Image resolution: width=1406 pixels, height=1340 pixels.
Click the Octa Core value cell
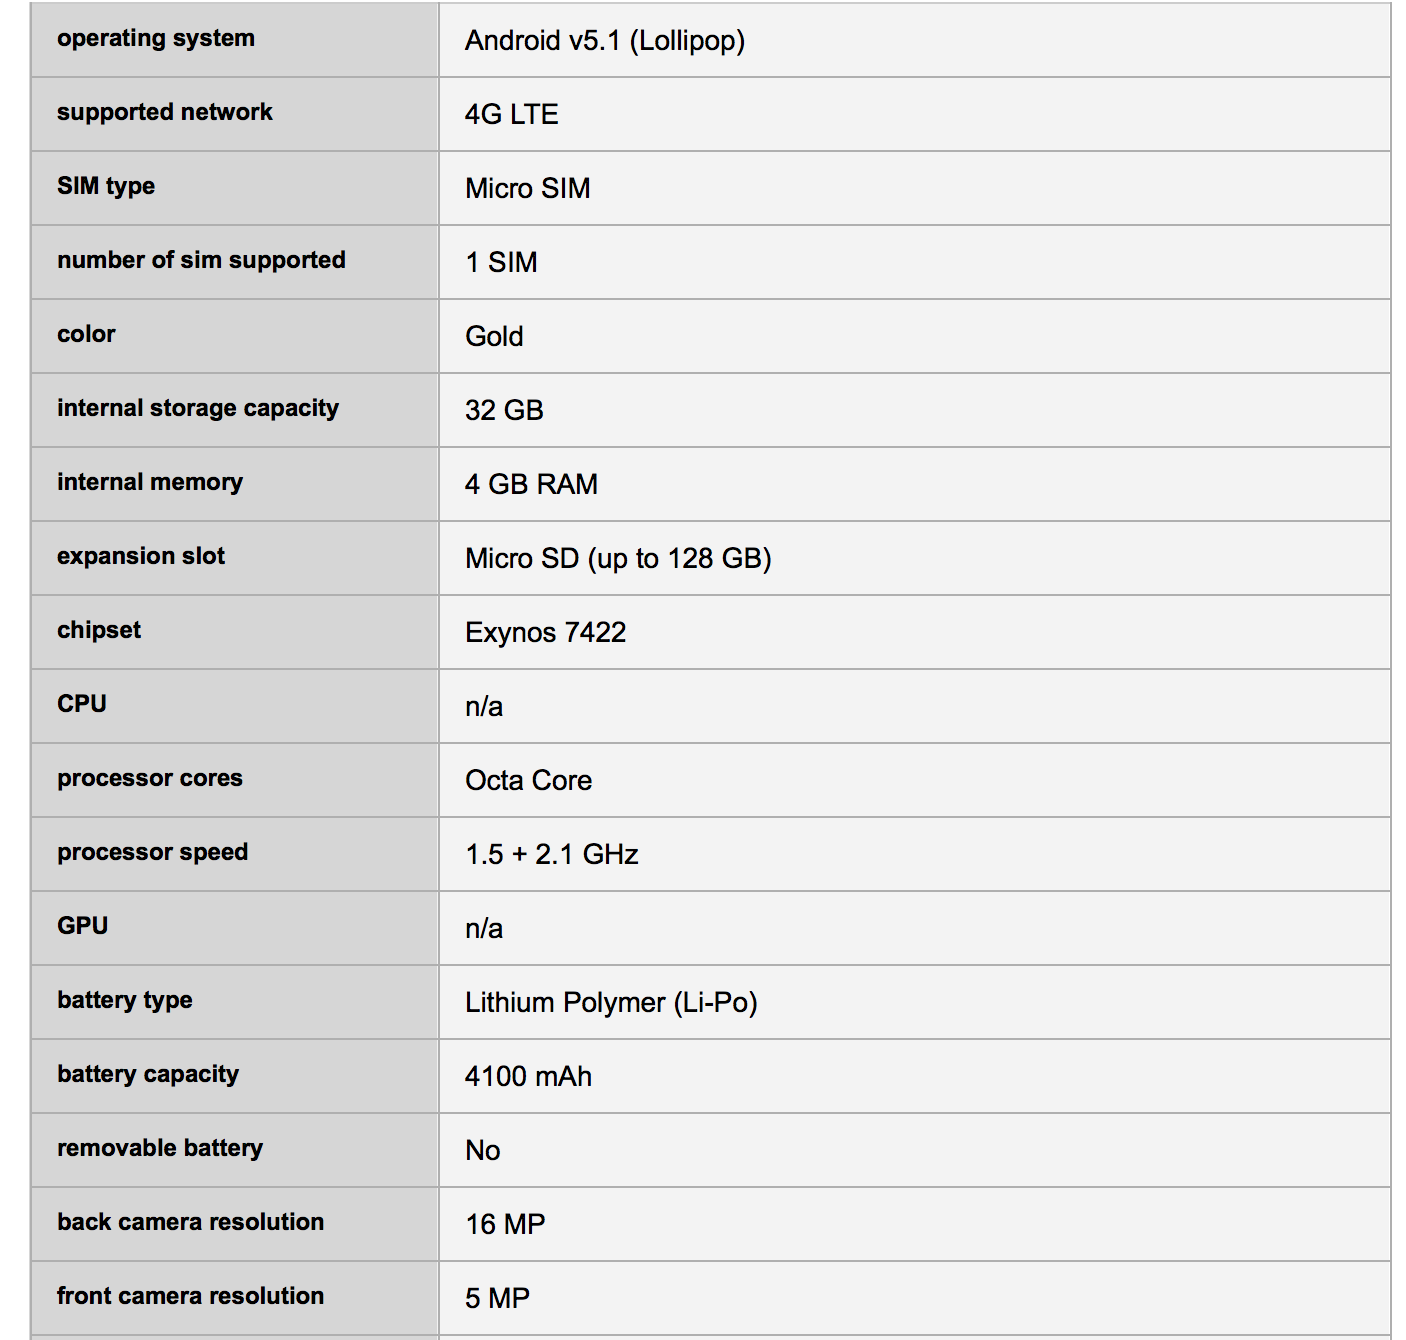[x=528, y=781]
